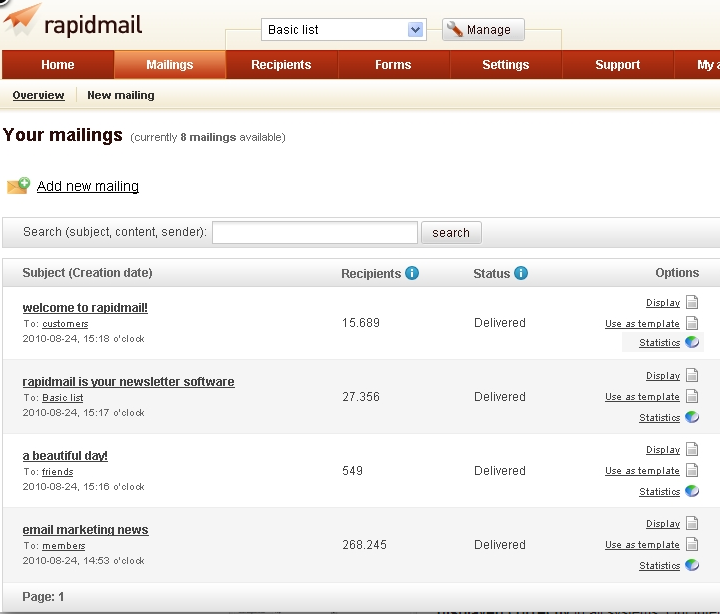Focus the mailing search text field
Image resolution: width=720 pixels, height=614 pixels.
[x=314, y=232]
